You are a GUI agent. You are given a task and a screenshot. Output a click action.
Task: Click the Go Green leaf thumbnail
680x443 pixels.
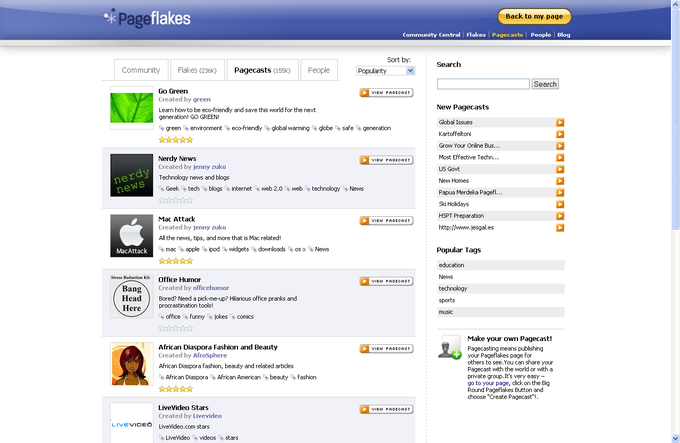(x=131, y=107)
